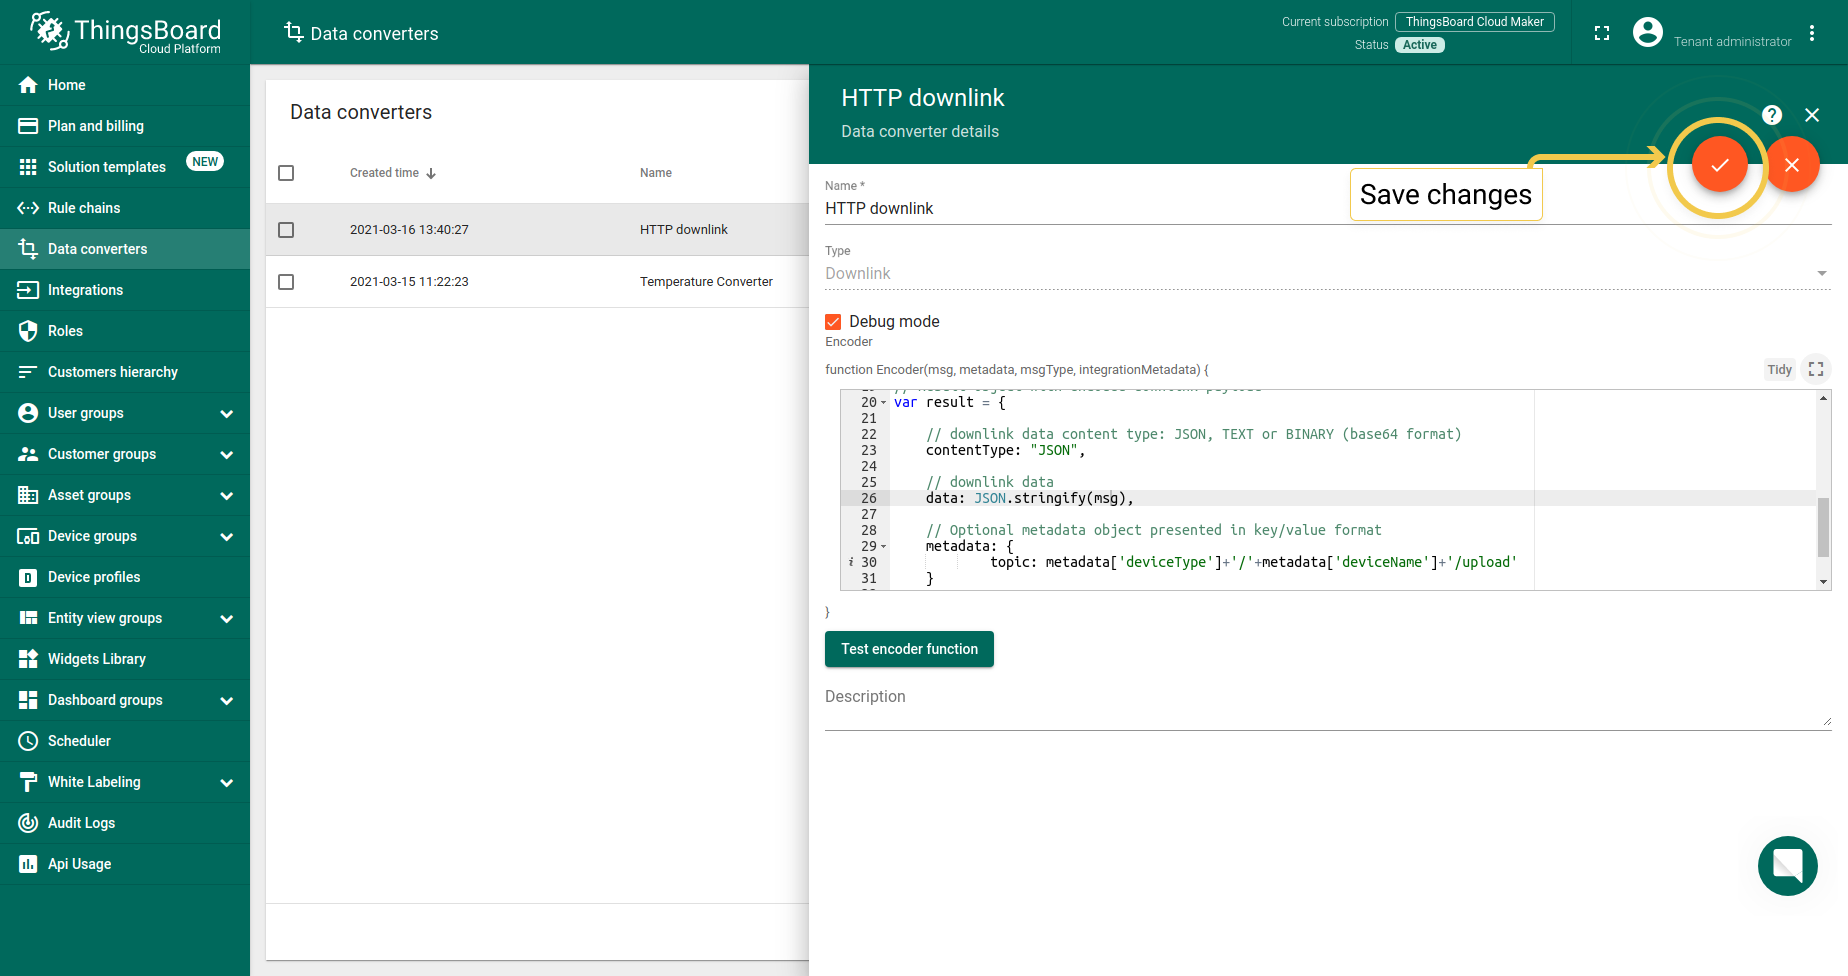Click the Scheduler clock icon
1848x976 pixels.
tap(28, 741)
